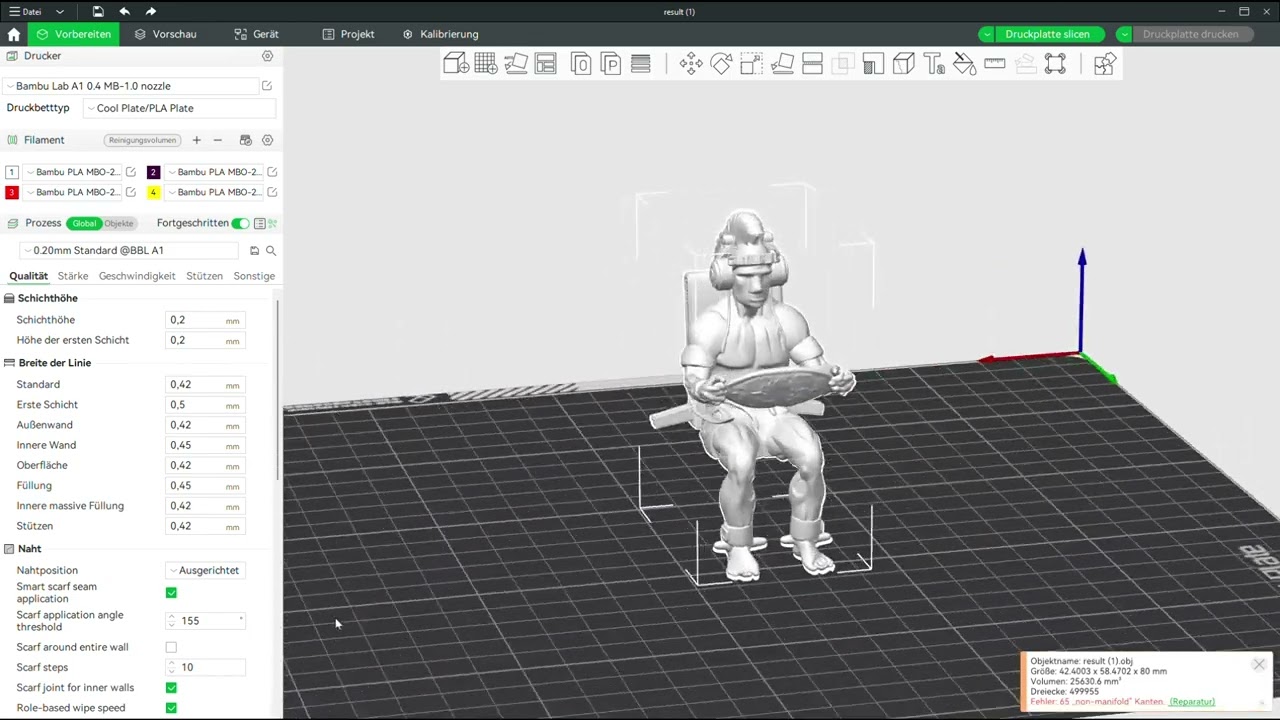Viewport: 1280px width, 720px height.
Task: Select the Scale tool
Action: pos(751,64)
